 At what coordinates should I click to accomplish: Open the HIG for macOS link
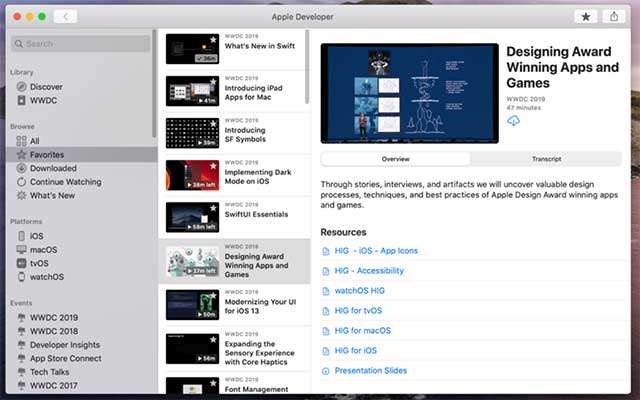362,330
